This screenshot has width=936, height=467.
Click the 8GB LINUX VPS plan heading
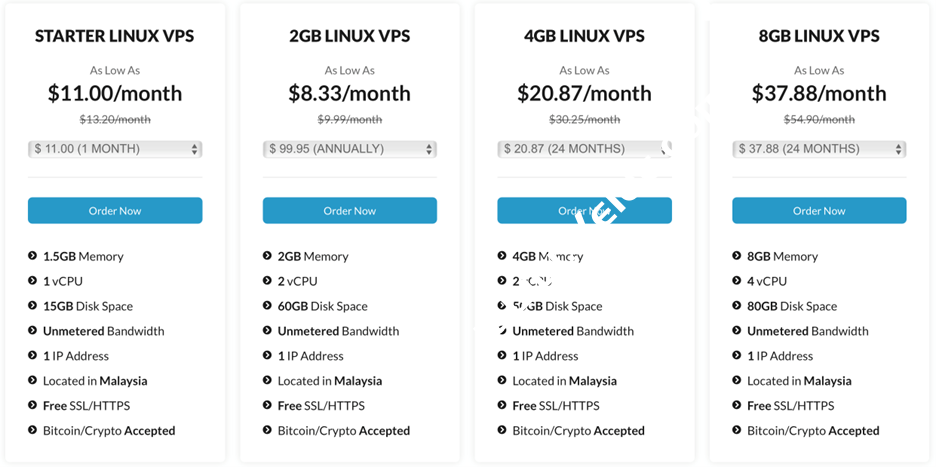coord(819,36)
